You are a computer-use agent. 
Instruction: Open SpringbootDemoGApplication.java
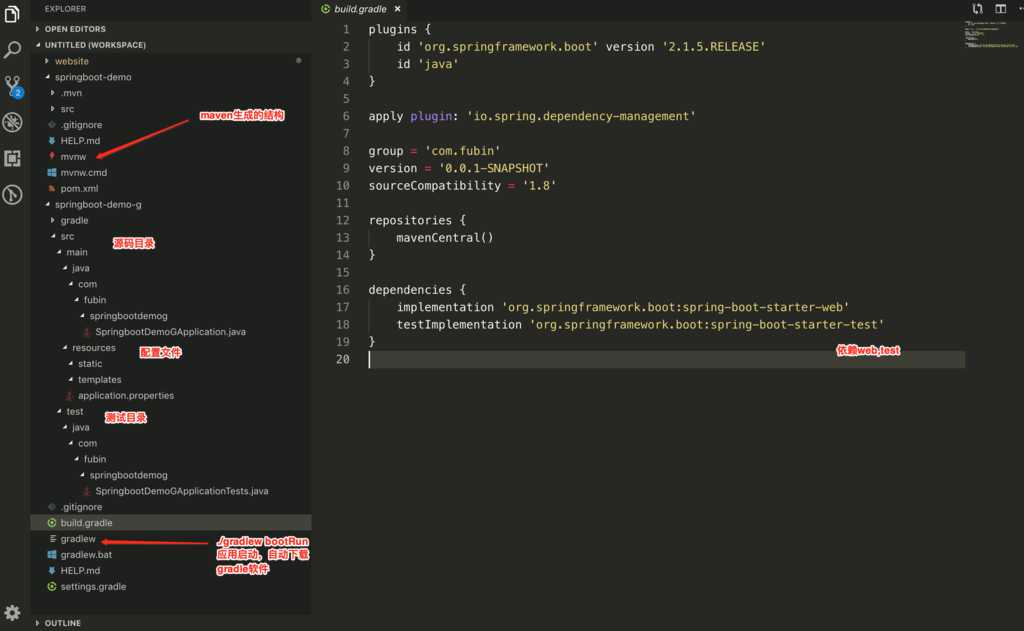(171, 332)
